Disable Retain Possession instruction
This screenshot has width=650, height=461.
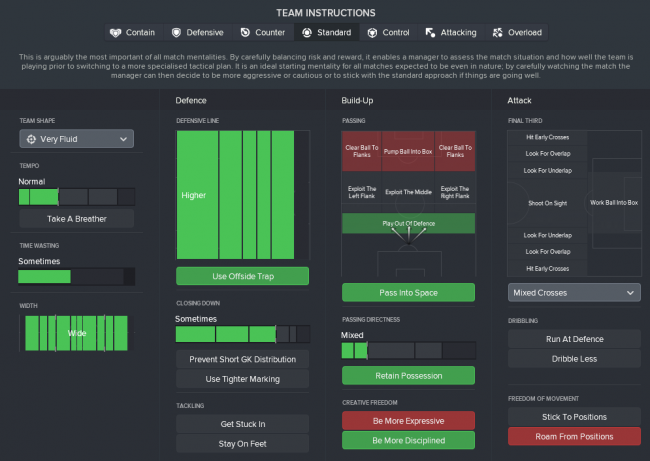pos(408,375)
